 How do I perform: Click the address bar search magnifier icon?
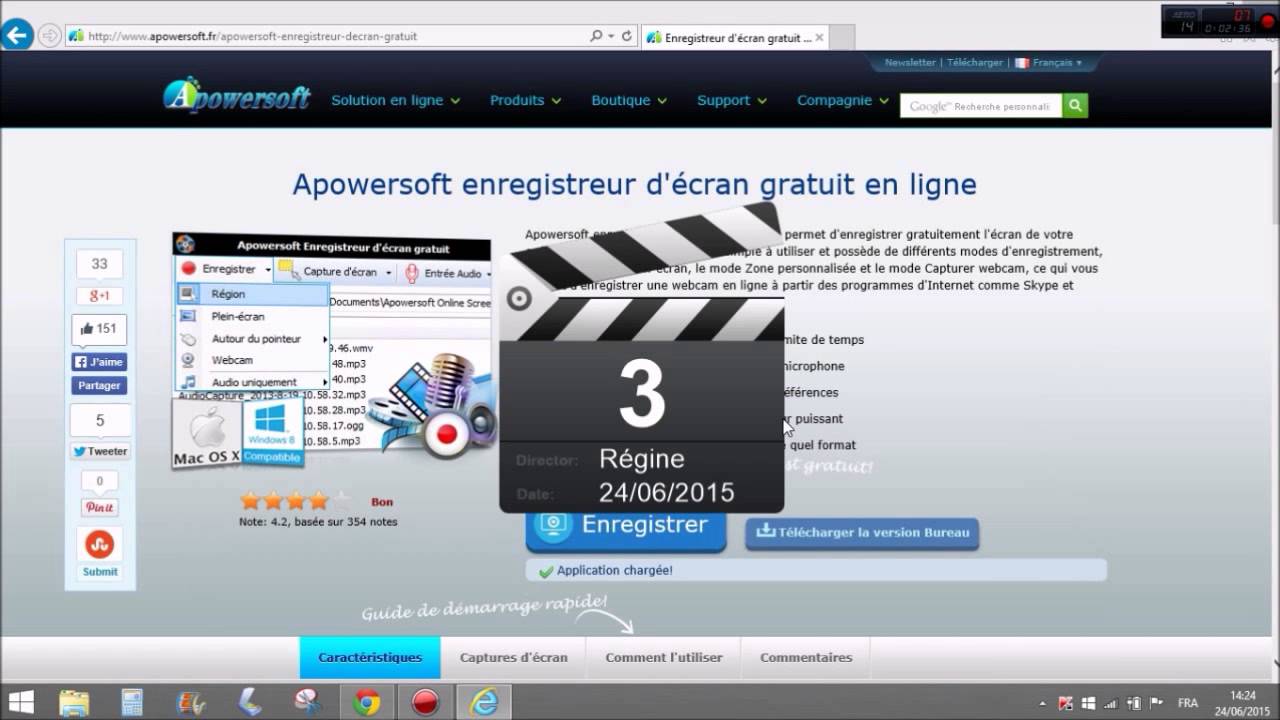pyautogui.click(x=596, y=36)
